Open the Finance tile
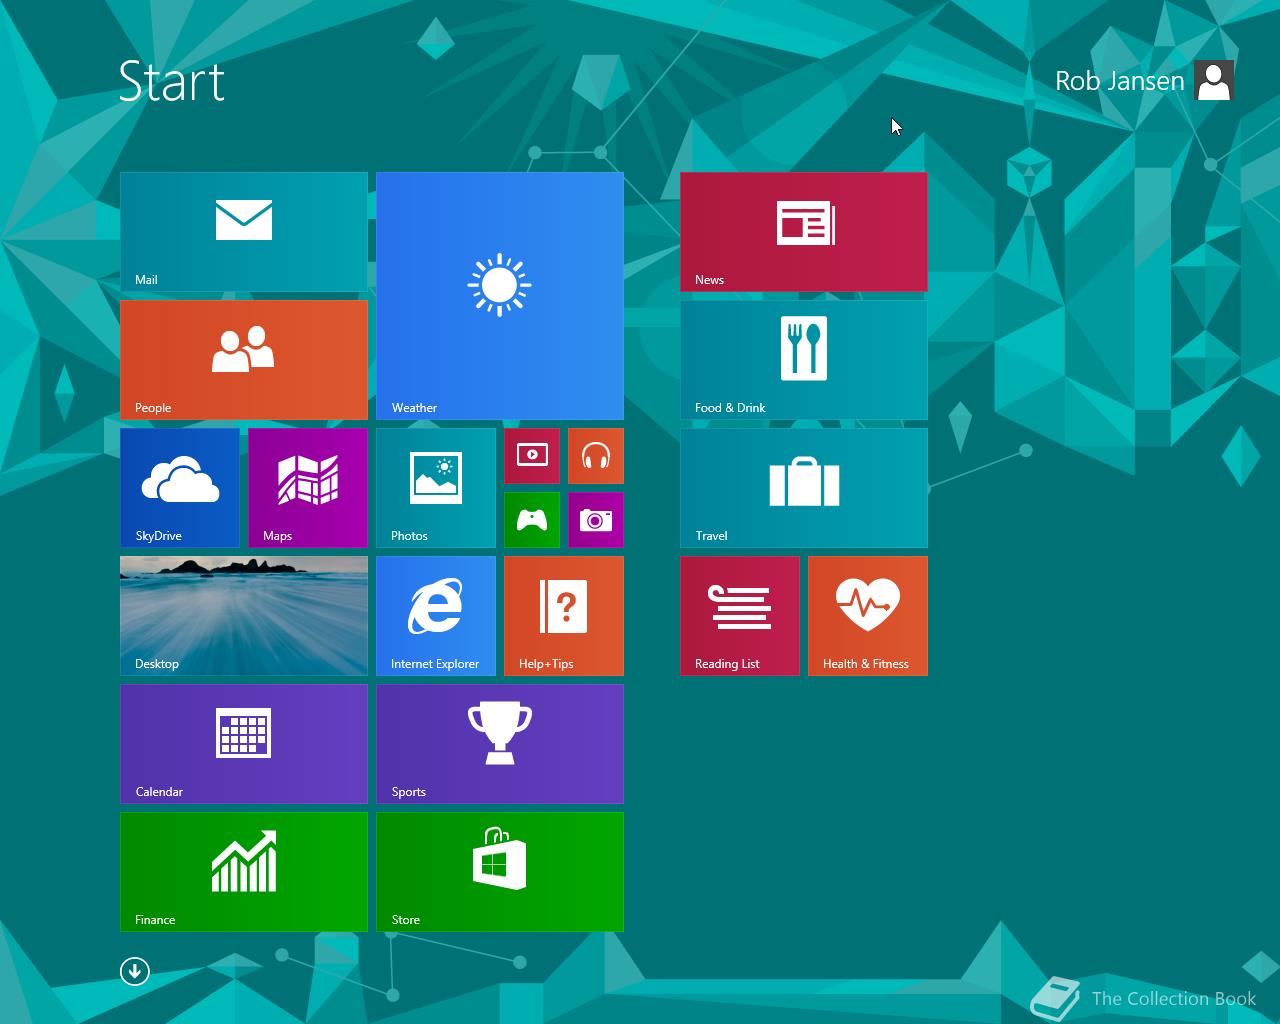This screenshot has width=1280, height=1024. click(x=244, y=872)
